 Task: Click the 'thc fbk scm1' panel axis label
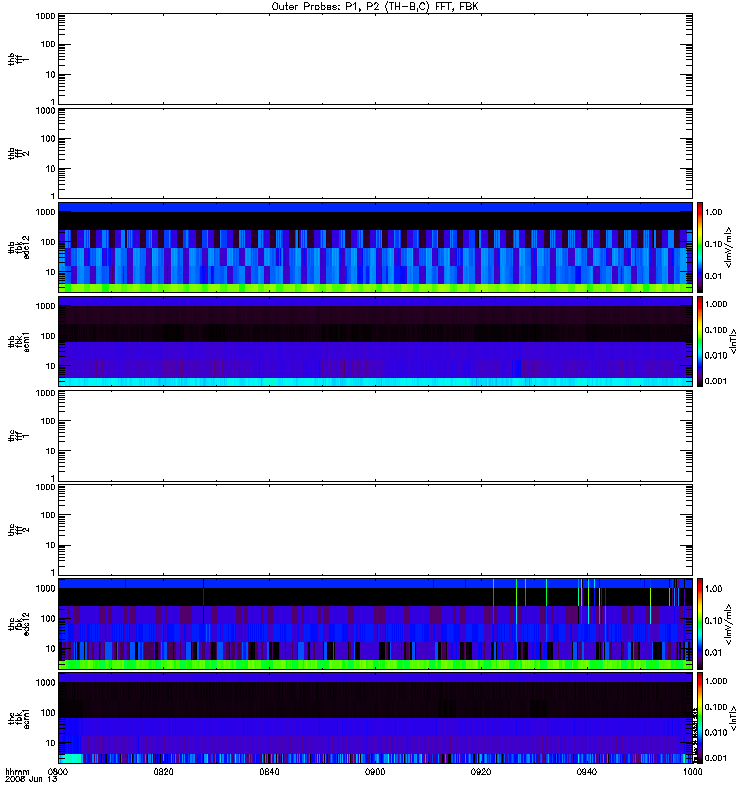[x=19, y=718]
